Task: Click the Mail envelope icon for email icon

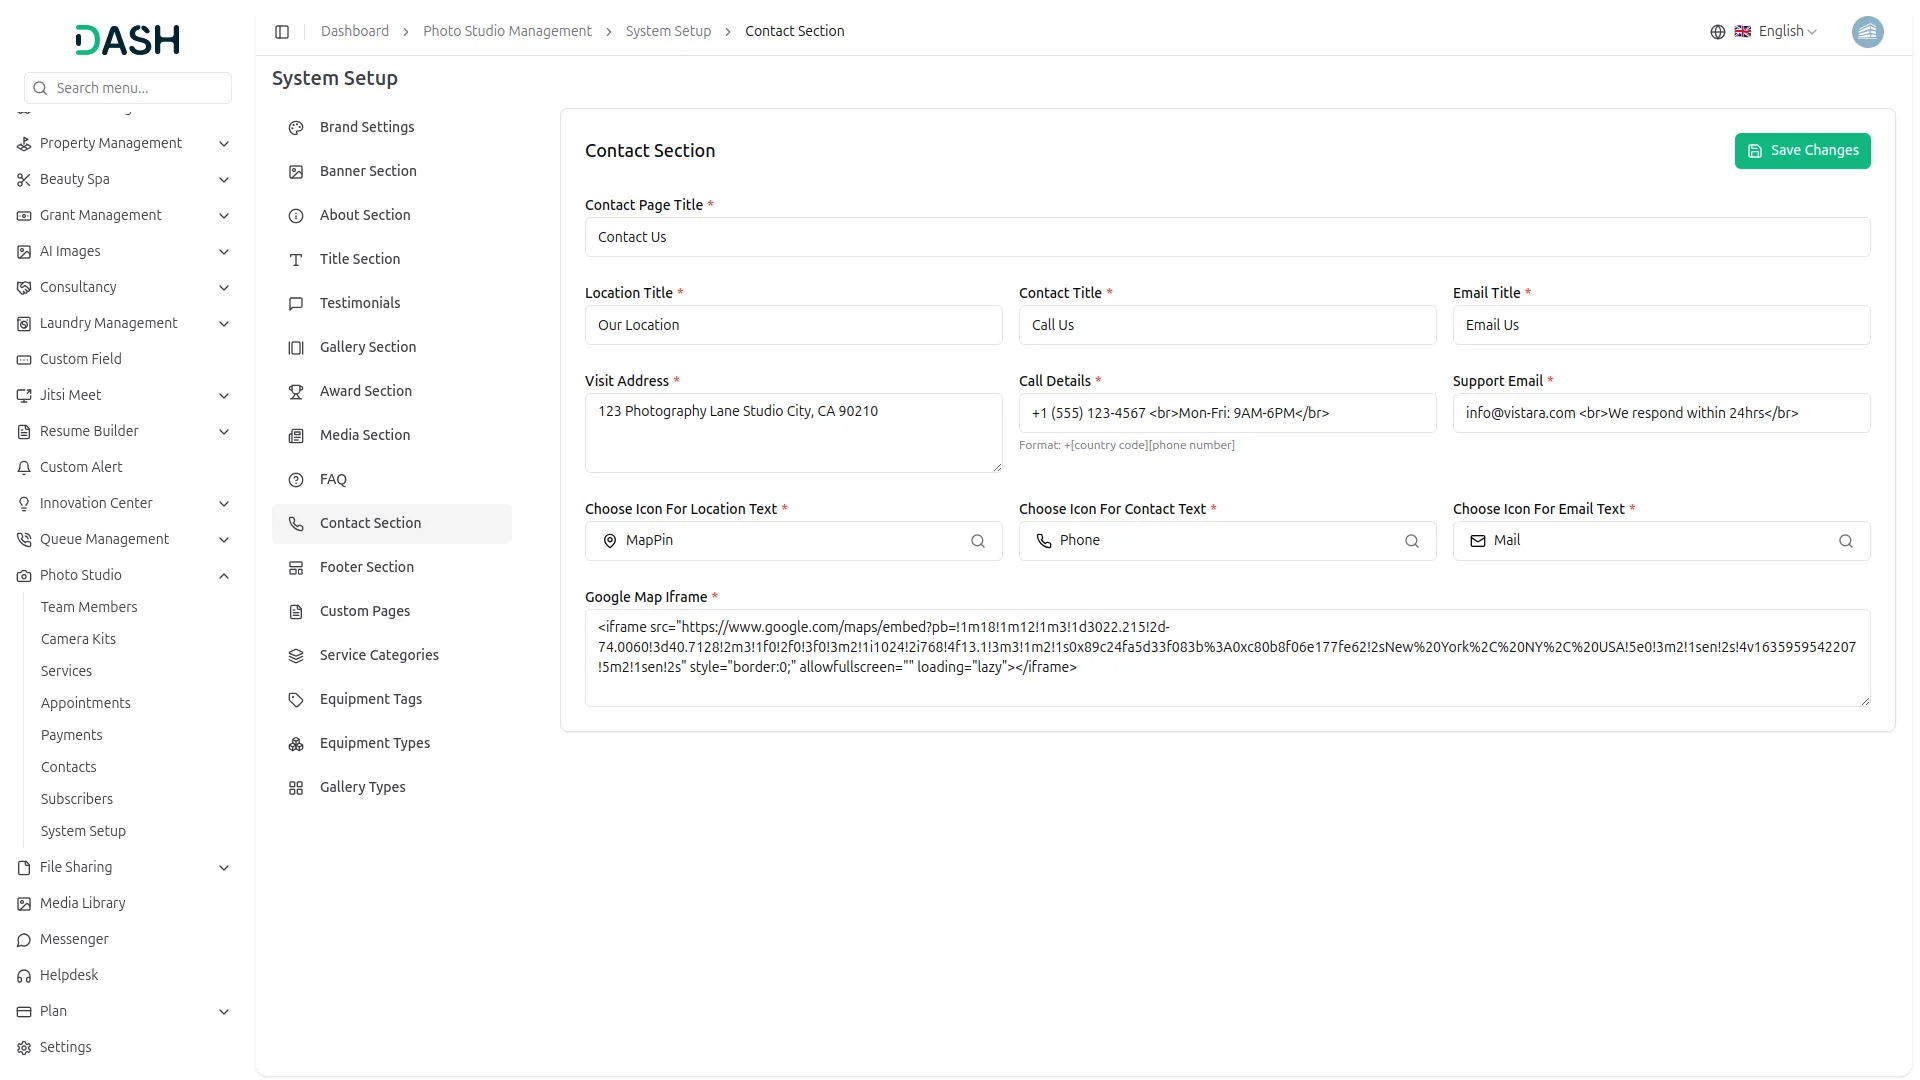Action: click(1477, 541)
